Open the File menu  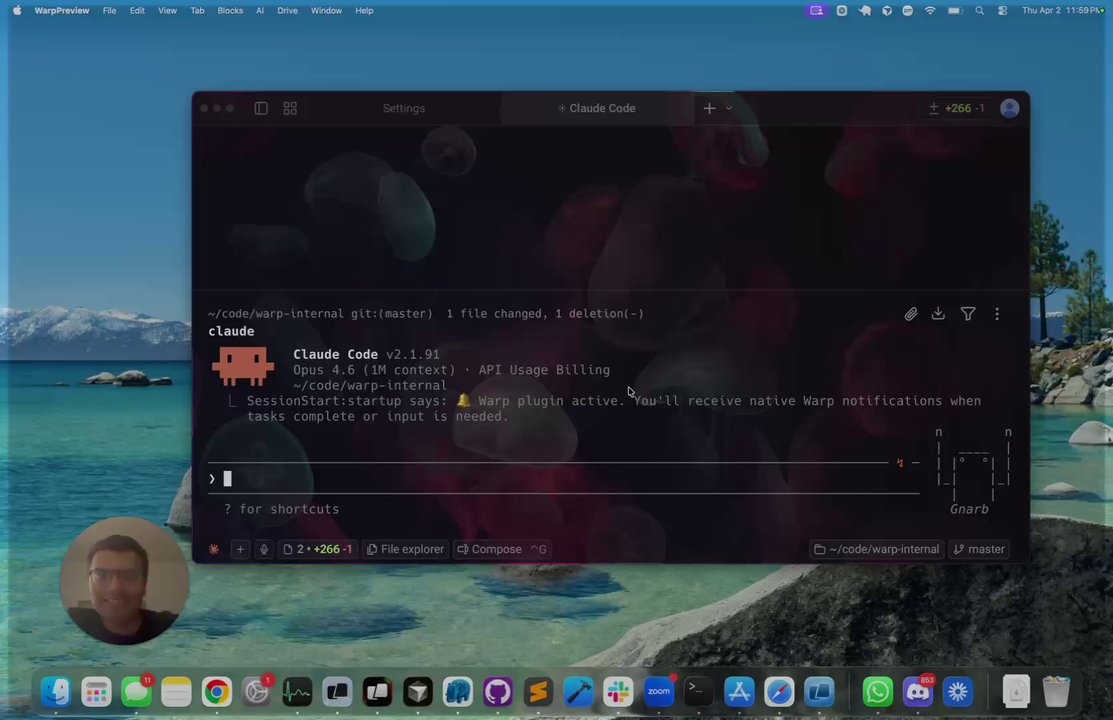pos(109,11)
